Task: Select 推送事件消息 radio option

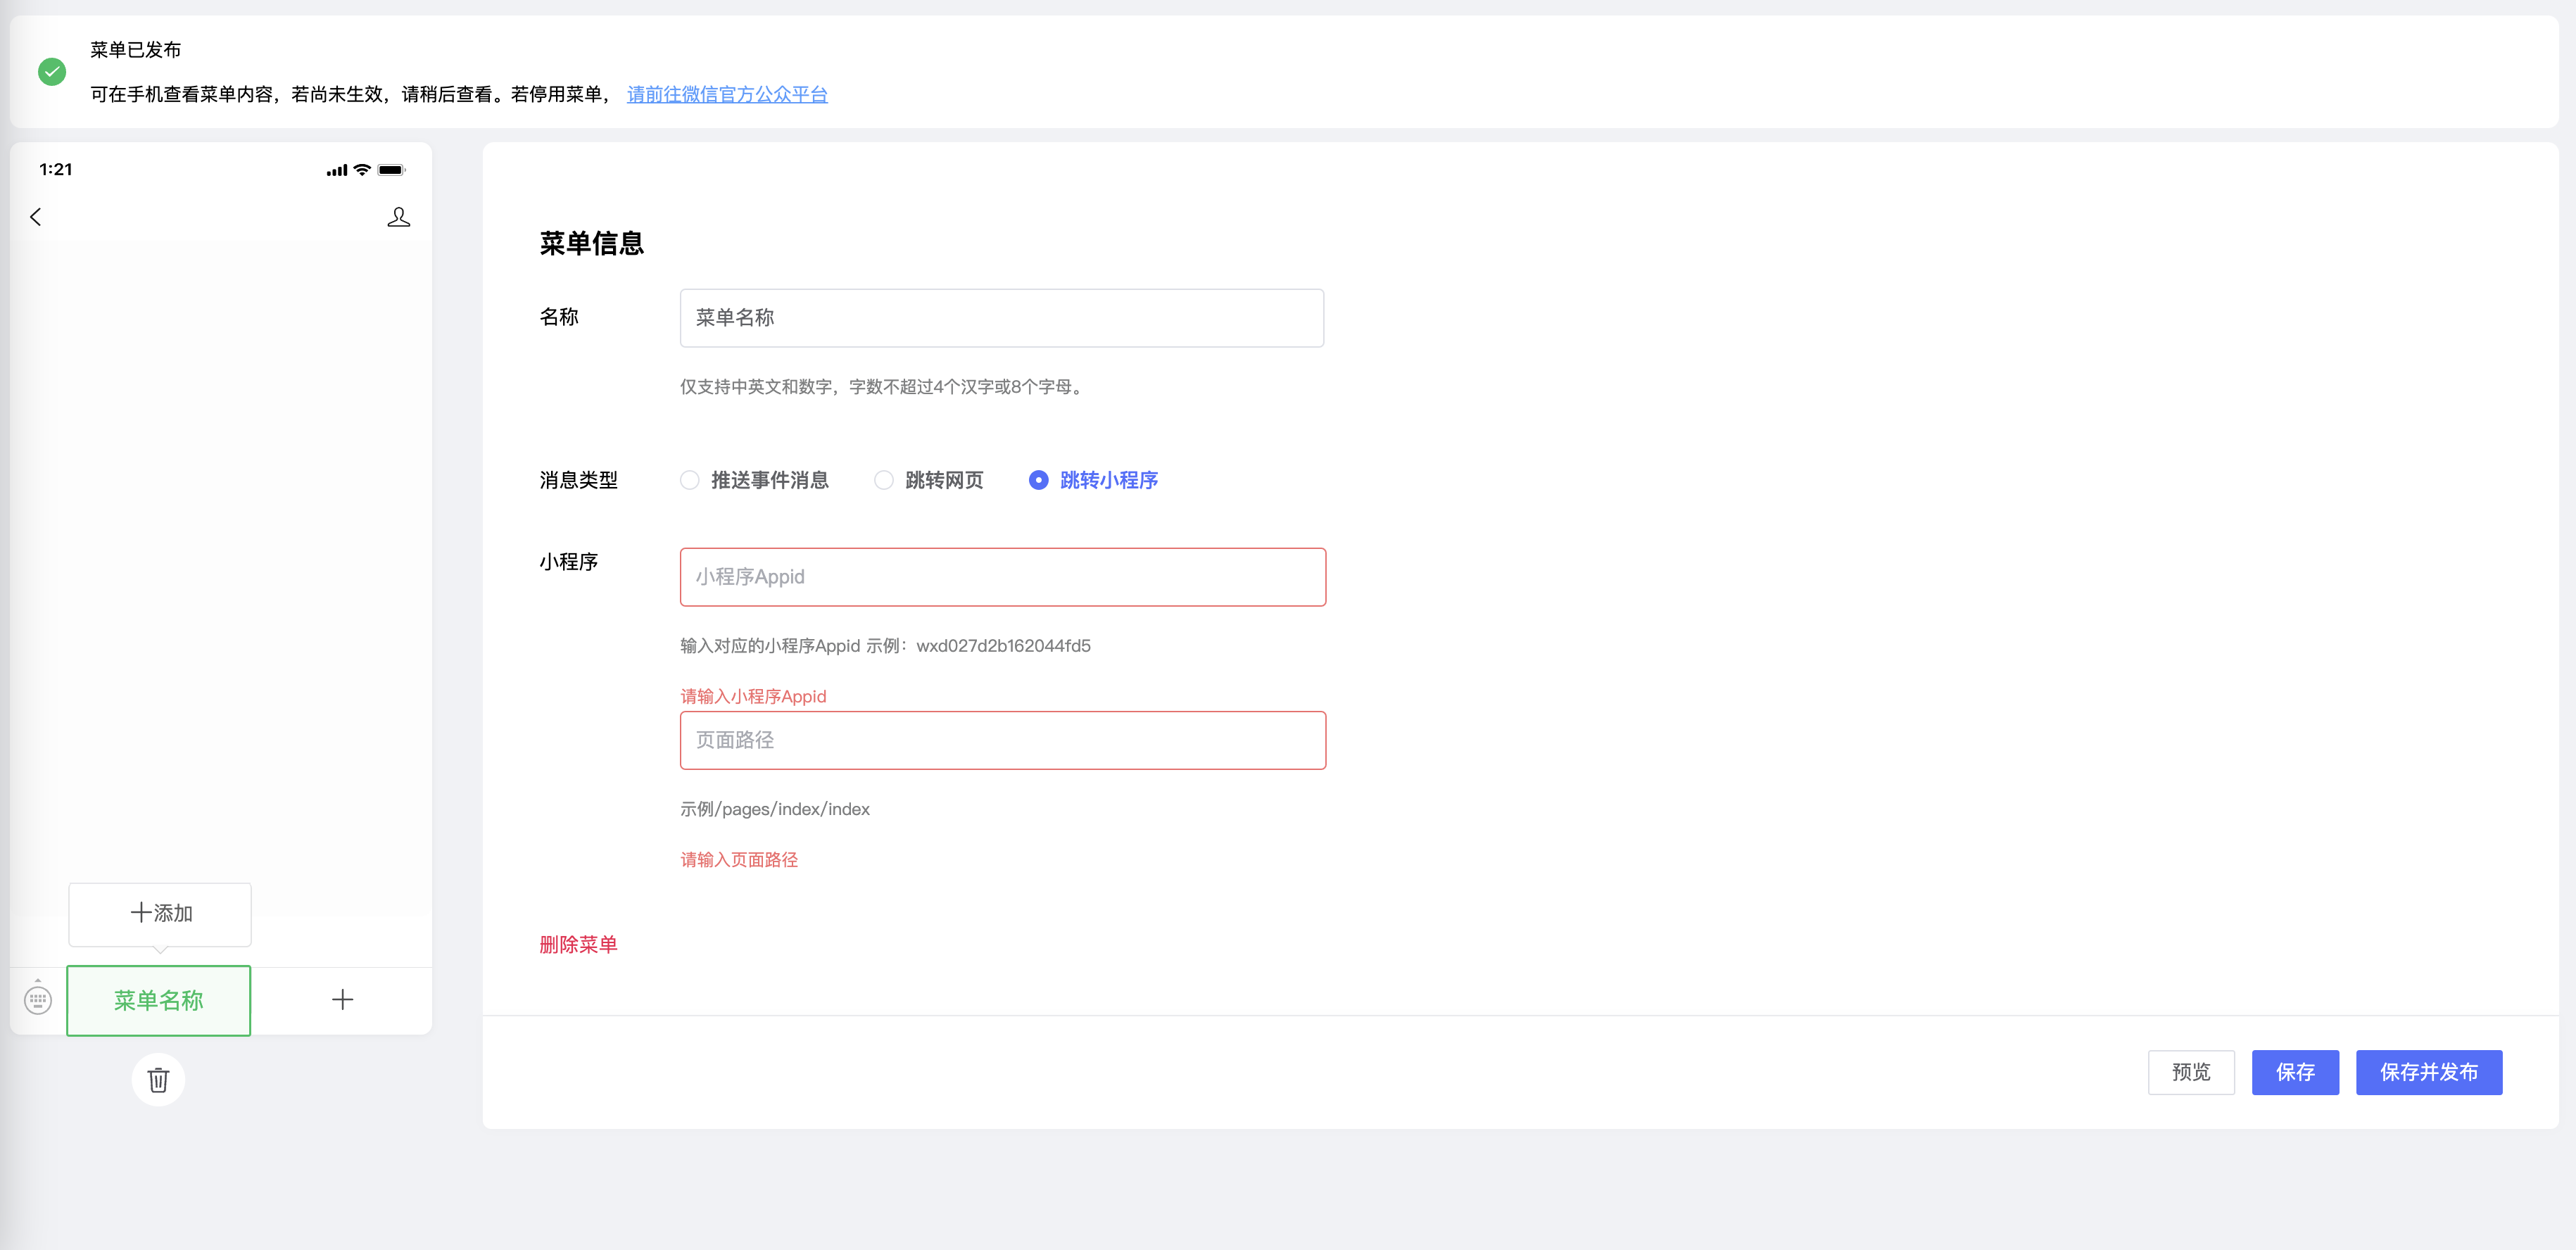Action: [x=690, y=480]
